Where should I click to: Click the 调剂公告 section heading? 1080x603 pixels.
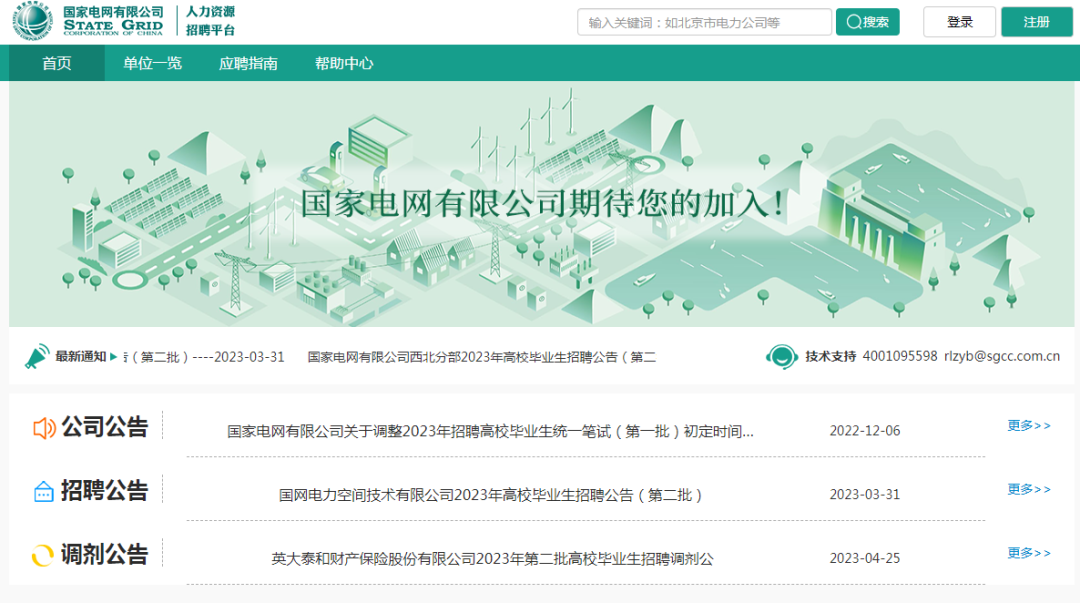click(x=105, y=554)
